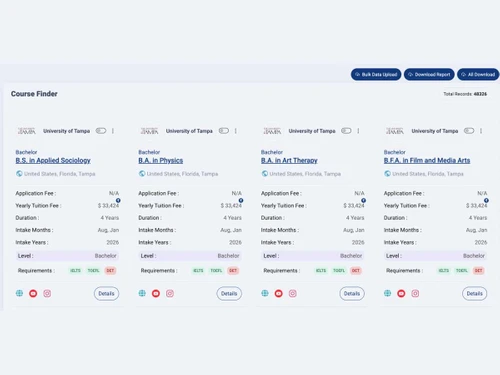Open Instagram icon on Applied Sociology card
The image size is (500, 375).
pos(47,293)
